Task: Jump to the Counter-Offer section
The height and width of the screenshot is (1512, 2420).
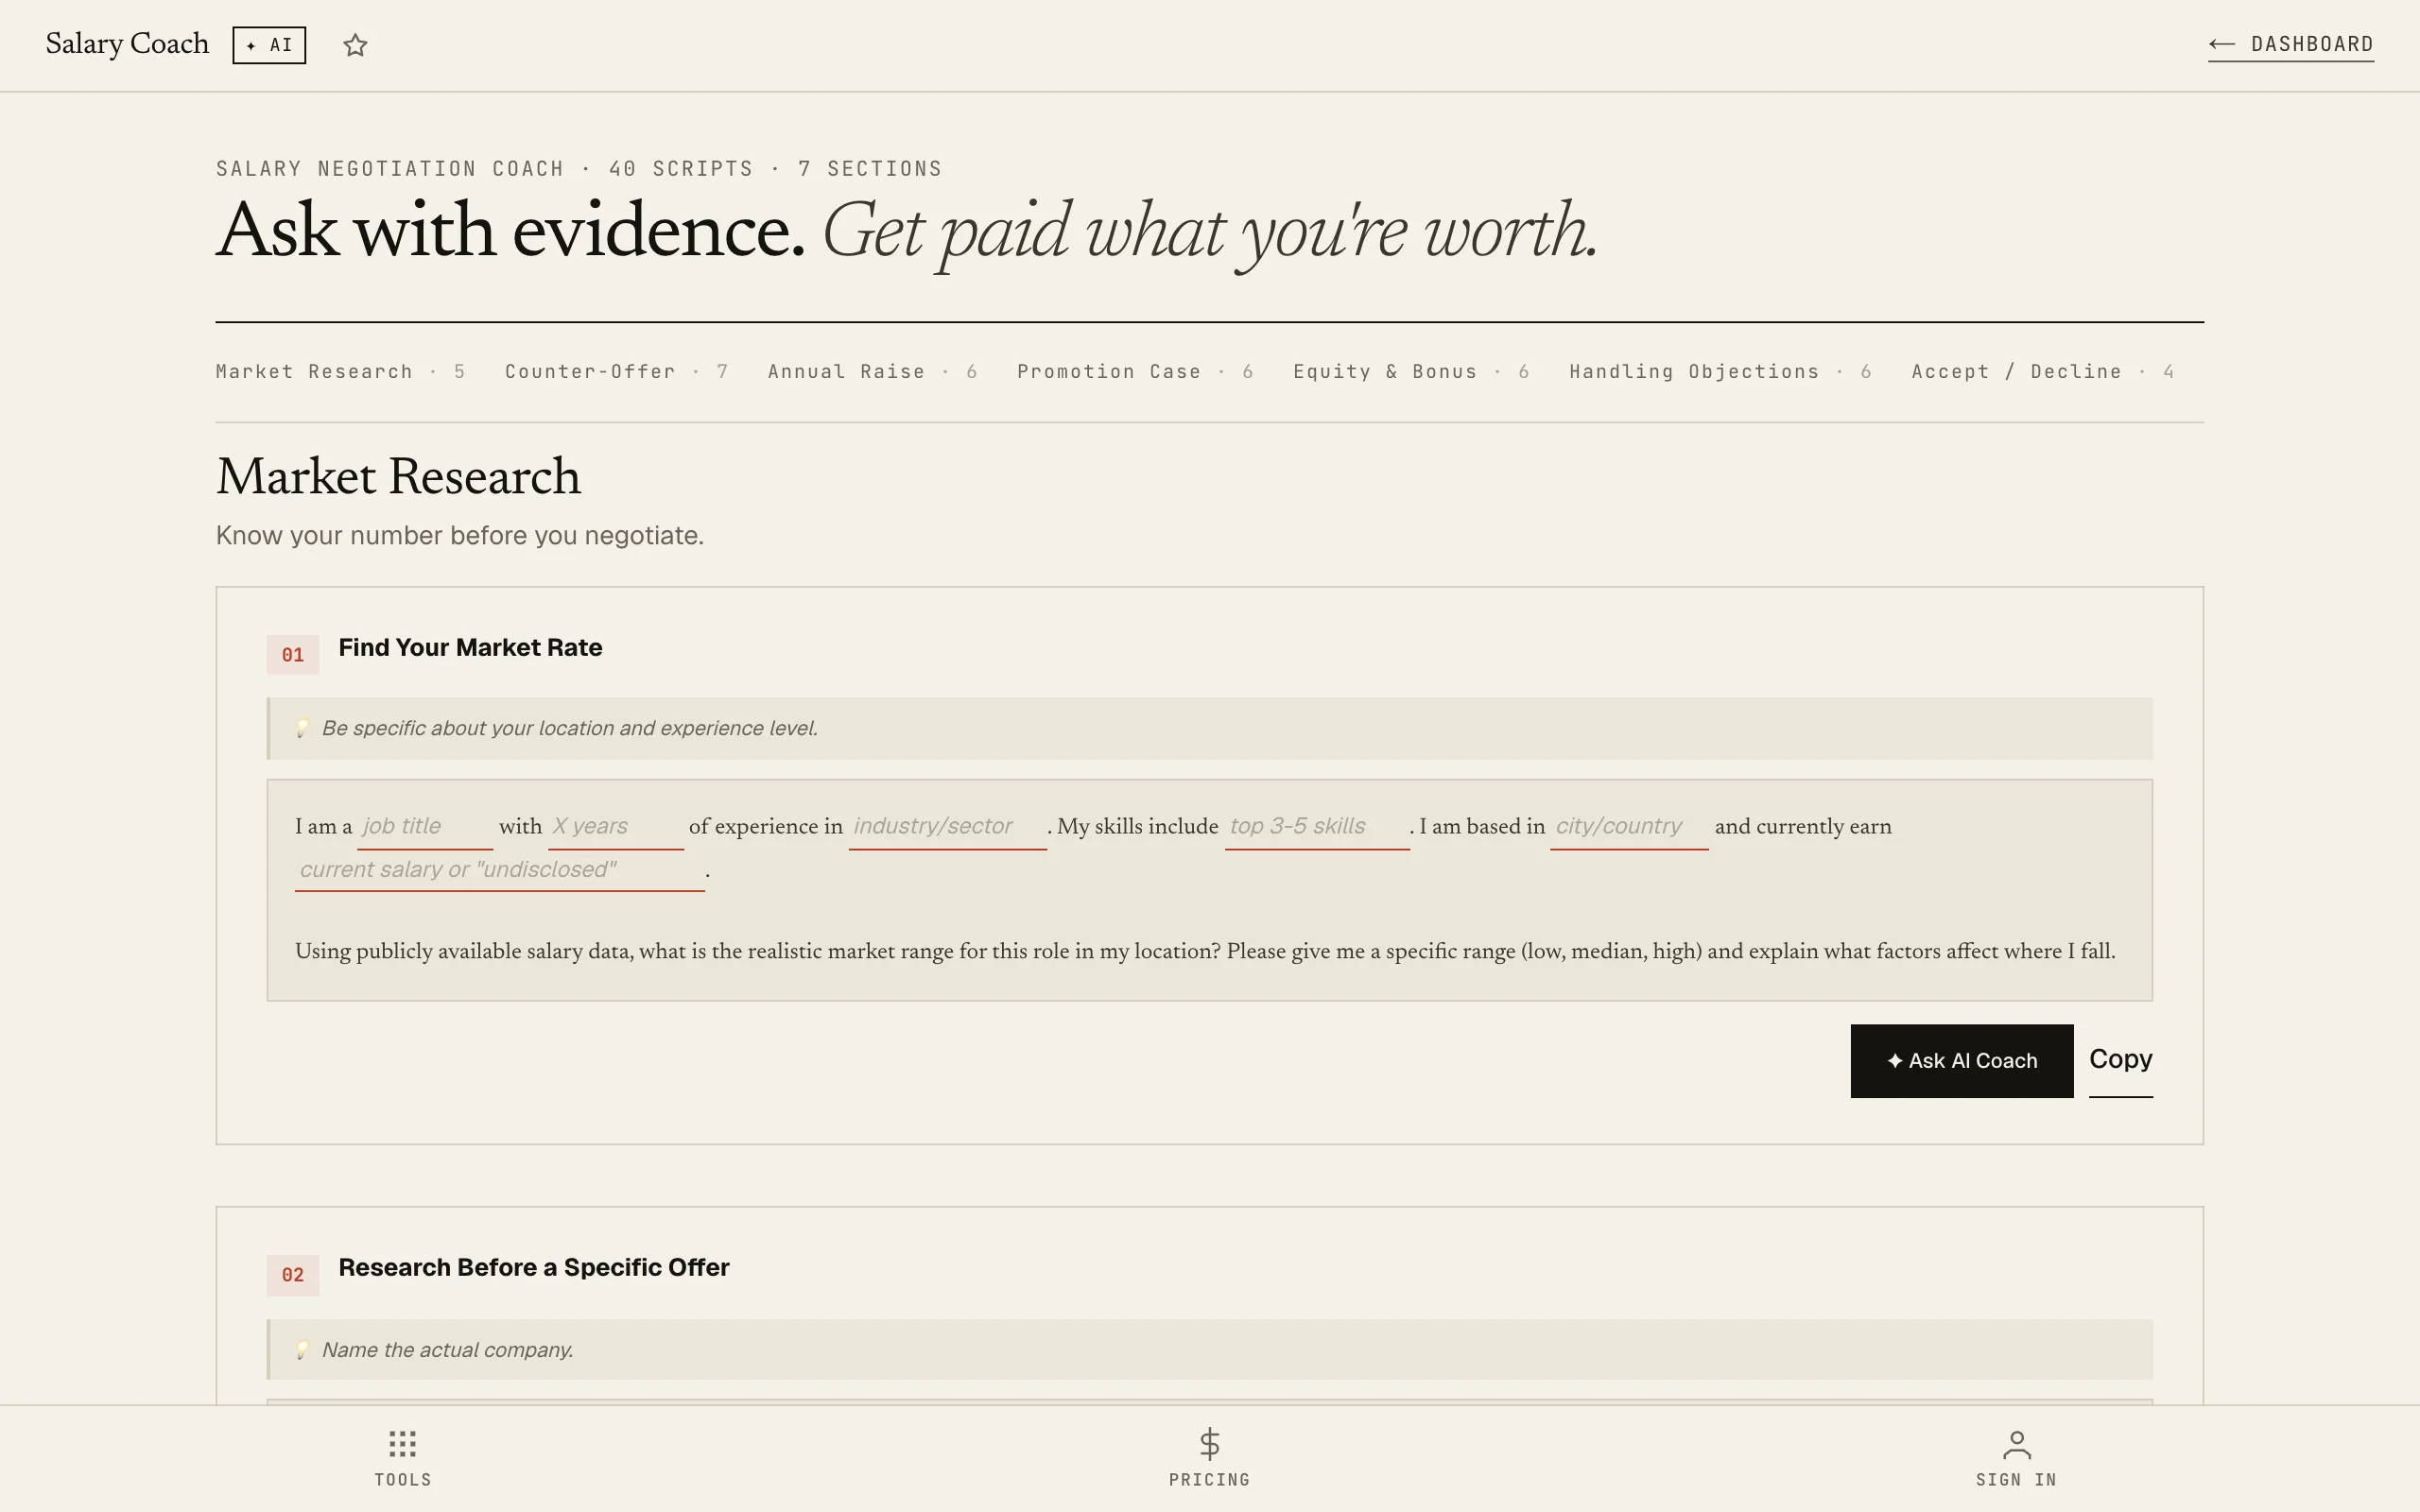Action: click(616, 372)
